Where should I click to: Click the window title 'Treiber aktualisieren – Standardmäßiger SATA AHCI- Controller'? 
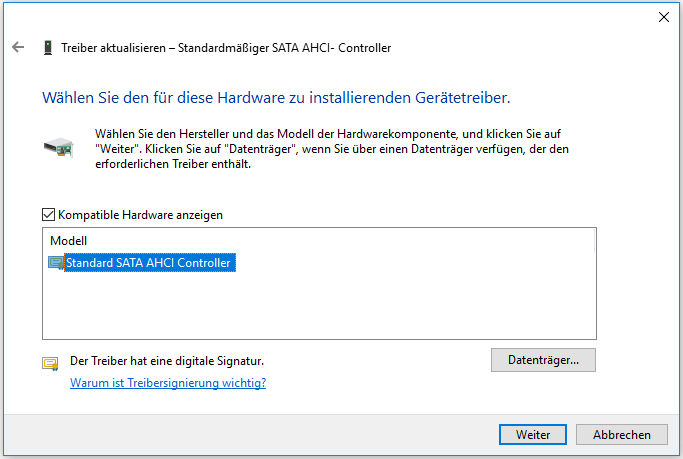[x=226, y=47]
